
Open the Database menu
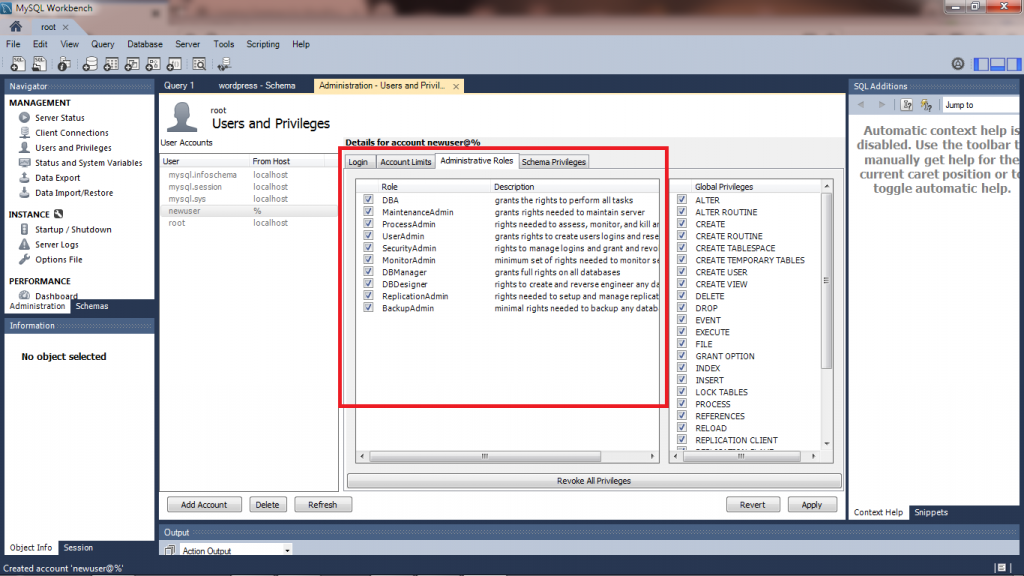145,44
